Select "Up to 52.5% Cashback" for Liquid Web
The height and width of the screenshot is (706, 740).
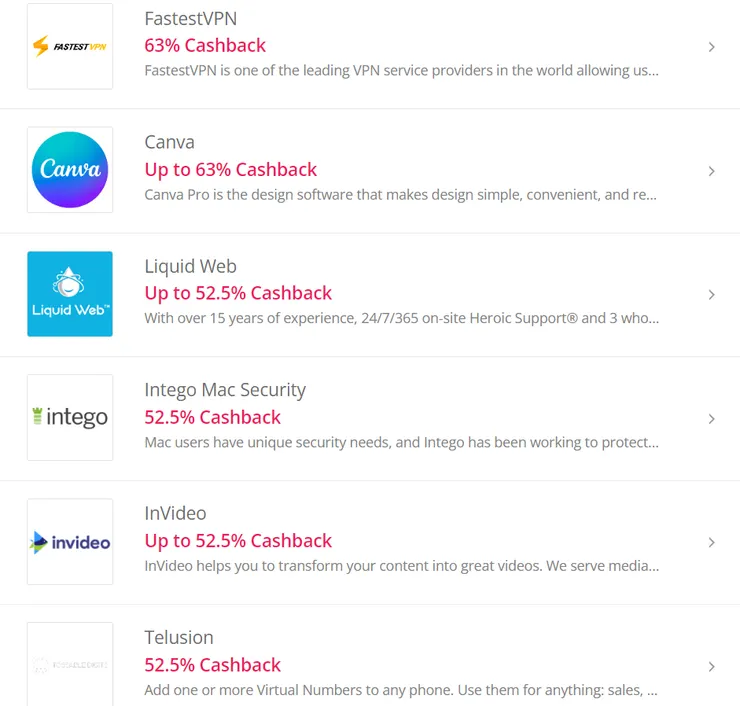pos(238,293)
